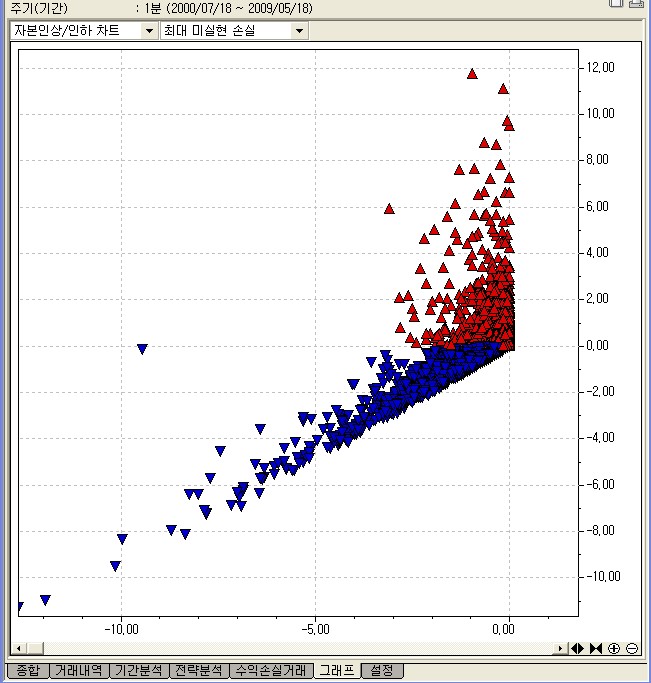Click the 0.00 y-axis label
This screenshot has width=651, height=683.
point(597,346)
